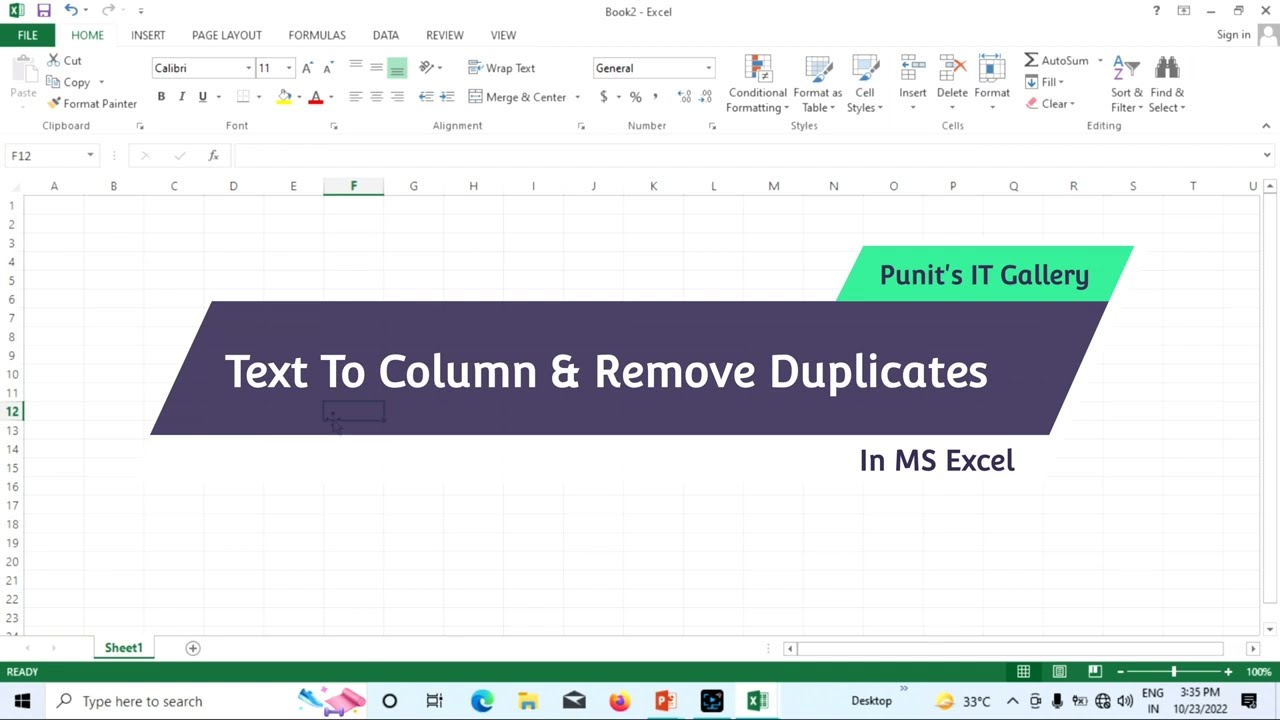Toggle Middle Align vertical alignment
The width and height of the screenshot is (1280, 720).
click(376, 68)
